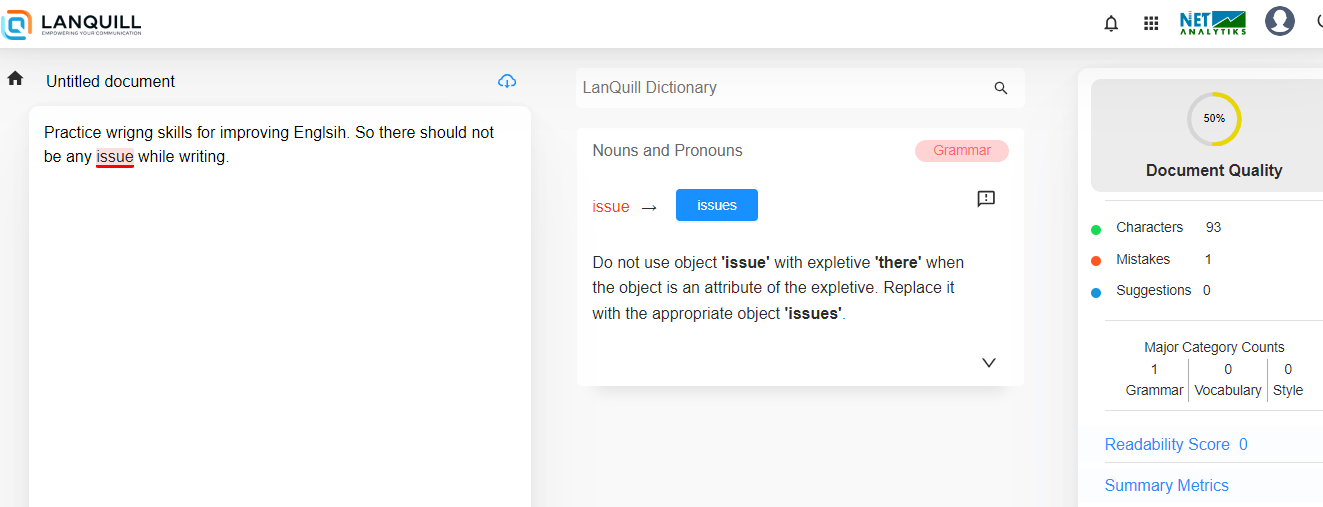
Task: Click the cloud download icon
Action: (x=507, y=81)
